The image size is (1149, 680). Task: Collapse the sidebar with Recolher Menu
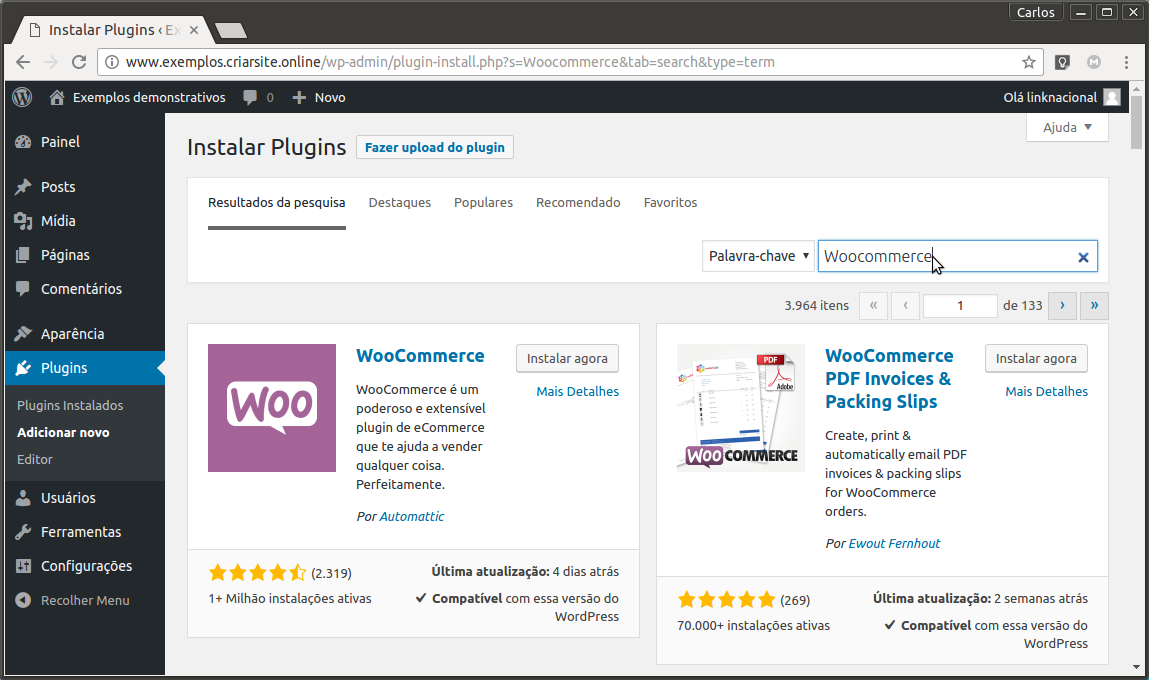click(x=72, y=600)
